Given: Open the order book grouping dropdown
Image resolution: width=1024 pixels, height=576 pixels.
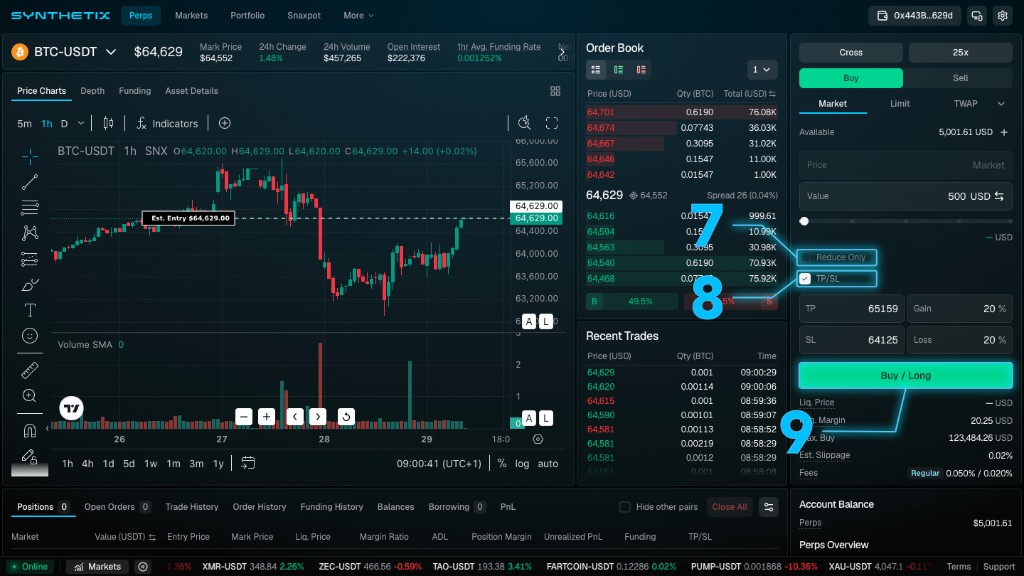Looking at the screenshot, I should 761,69.
